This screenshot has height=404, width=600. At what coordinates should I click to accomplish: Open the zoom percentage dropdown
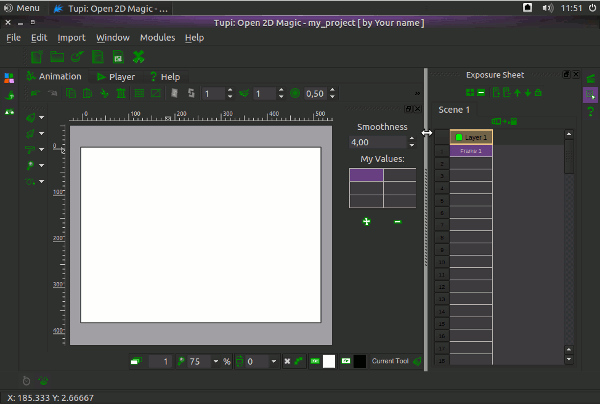215,361
